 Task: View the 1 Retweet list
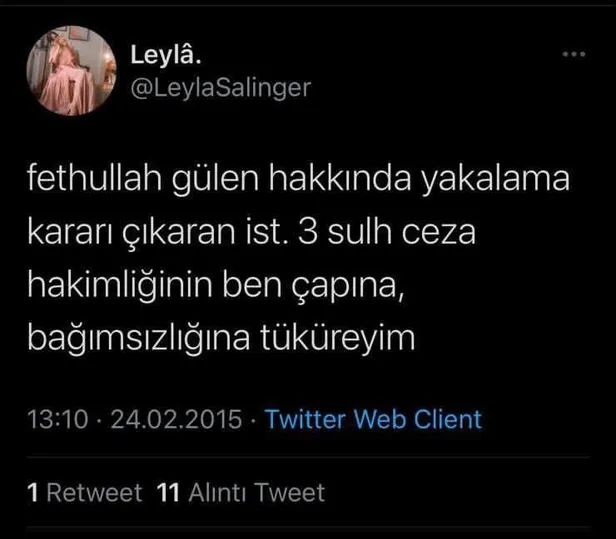click(x=85, y=492)
